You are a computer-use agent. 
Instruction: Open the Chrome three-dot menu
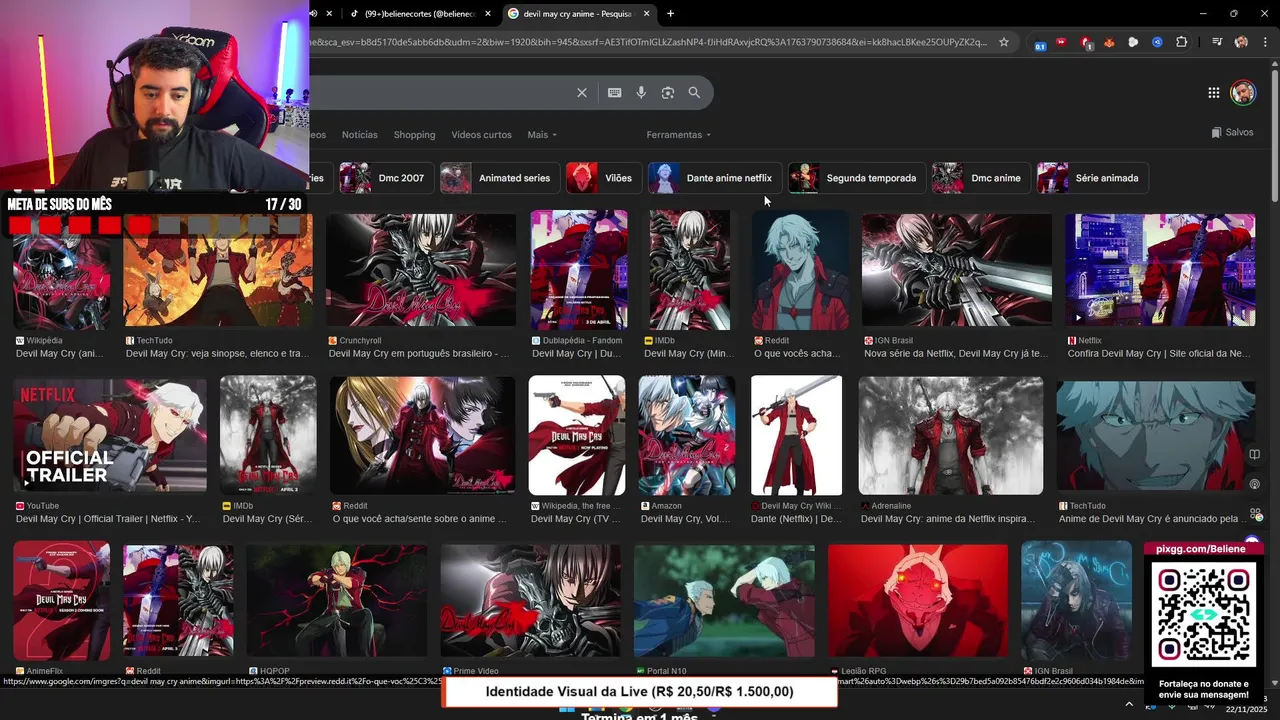[1265, 42]
